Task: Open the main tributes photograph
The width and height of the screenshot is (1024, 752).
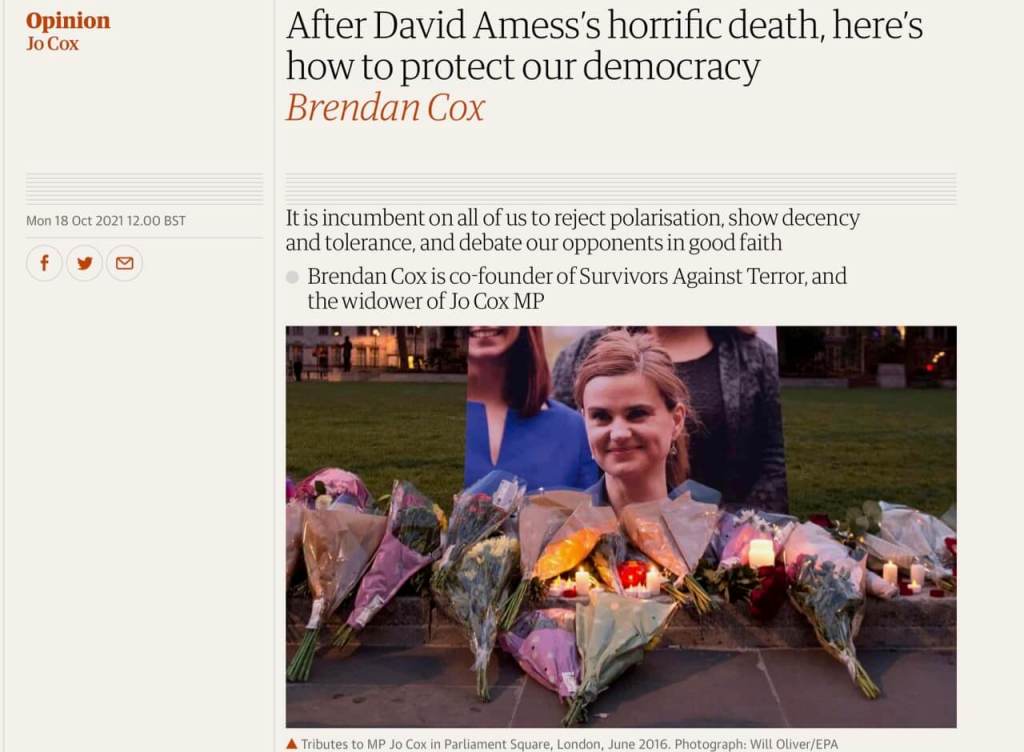Action: 621,527
